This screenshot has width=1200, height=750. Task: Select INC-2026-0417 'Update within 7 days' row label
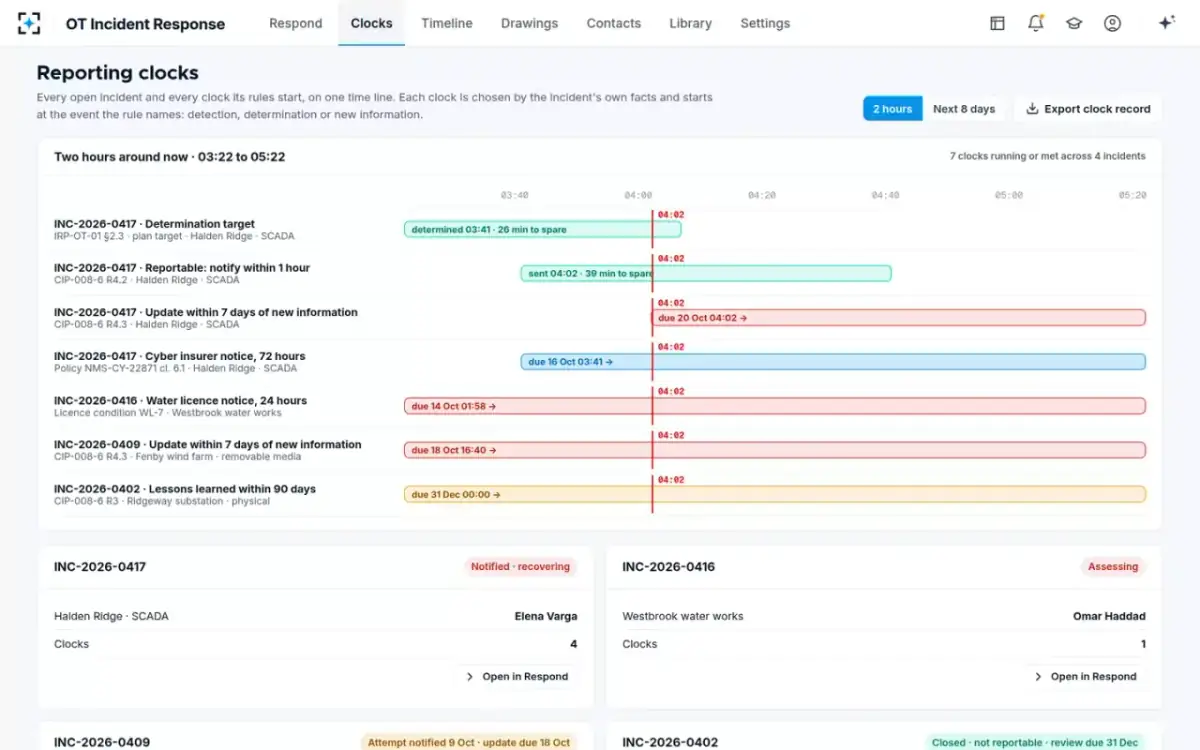206,312
